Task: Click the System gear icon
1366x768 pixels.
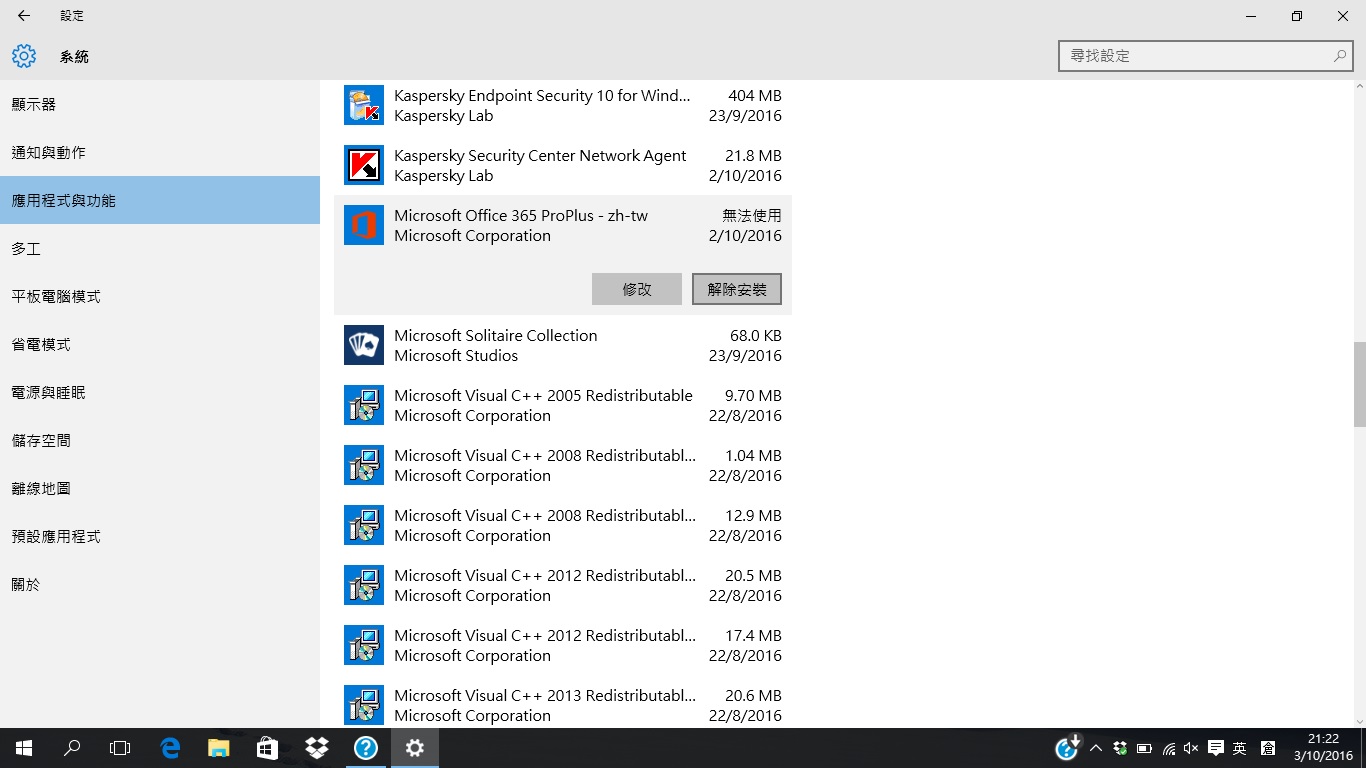Action: [24, 56]
